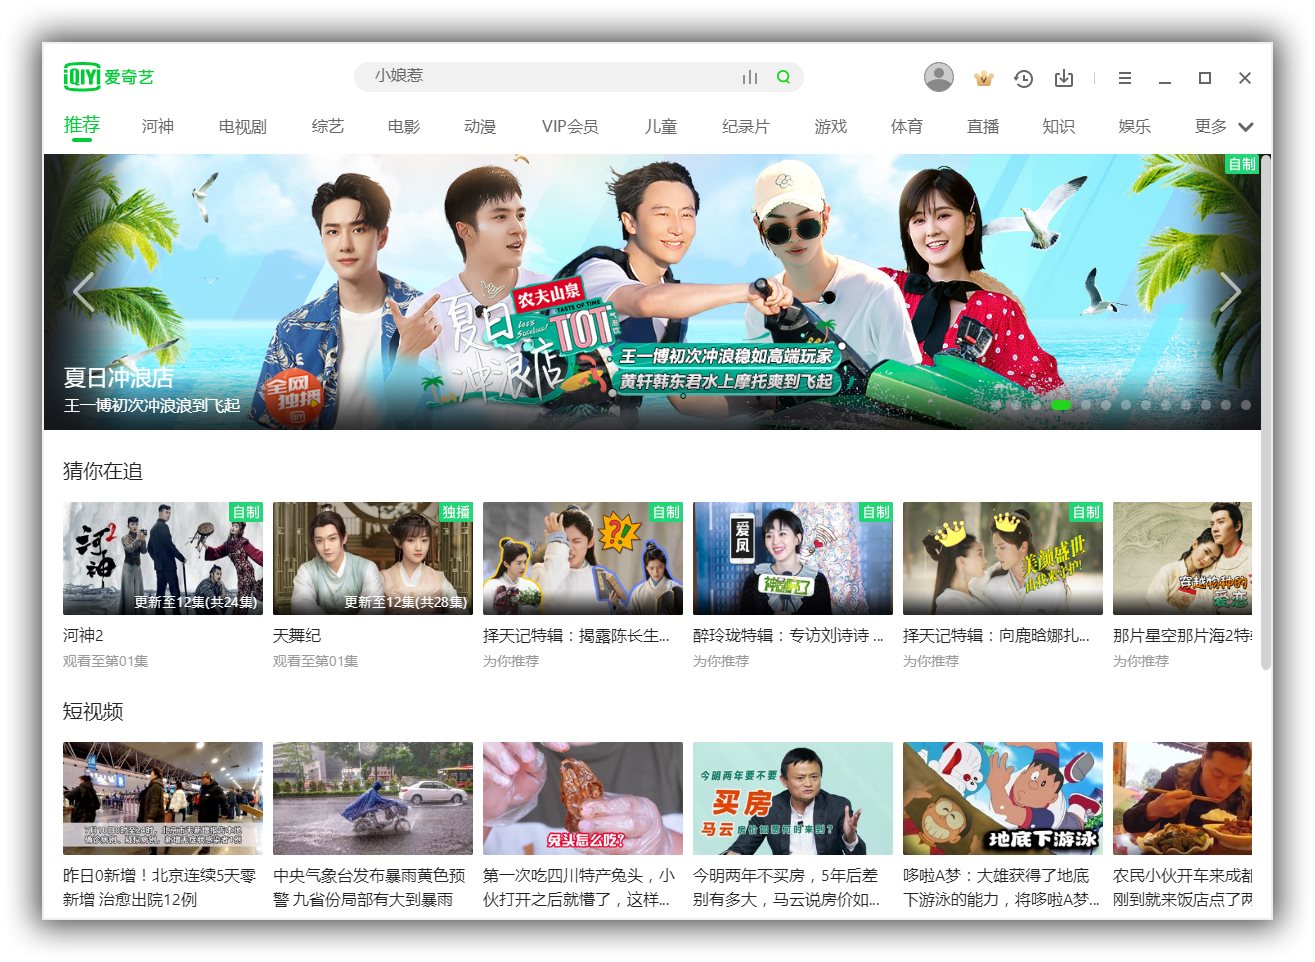Open the VIP crown icon
The width and height of the screenshot is (1315, 962).
click(x=983, y=78)
